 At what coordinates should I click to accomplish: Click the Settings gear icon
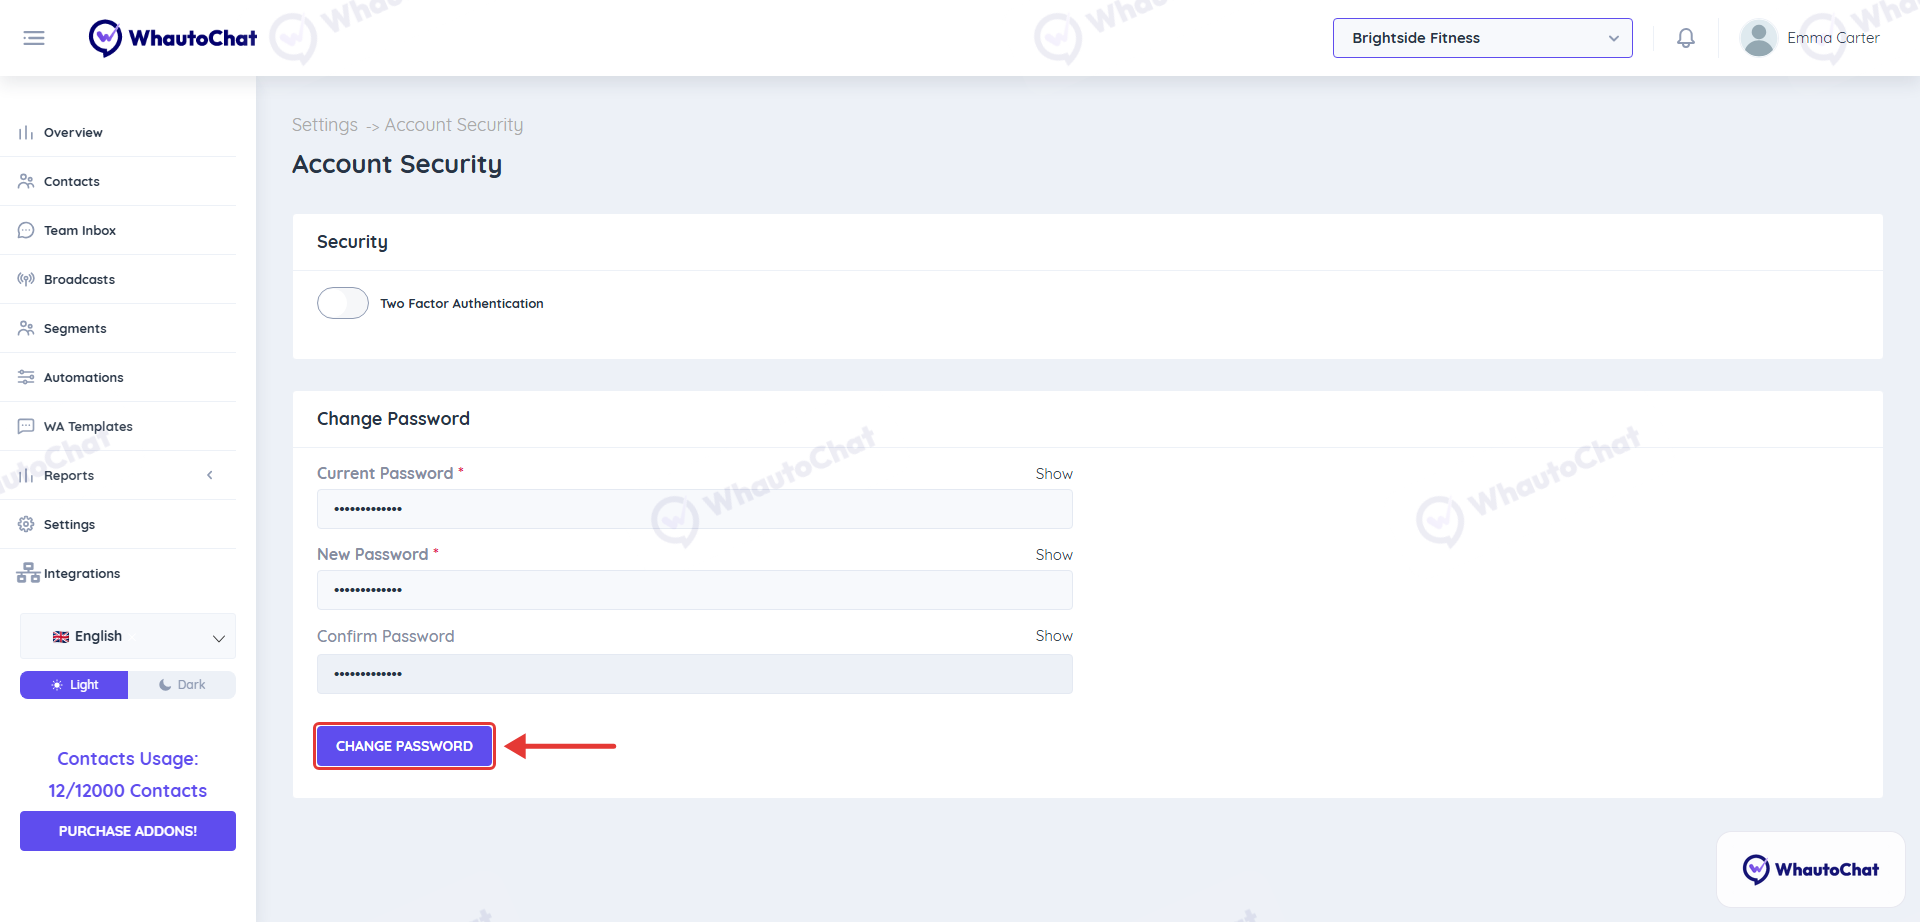[x=26, y=524]
